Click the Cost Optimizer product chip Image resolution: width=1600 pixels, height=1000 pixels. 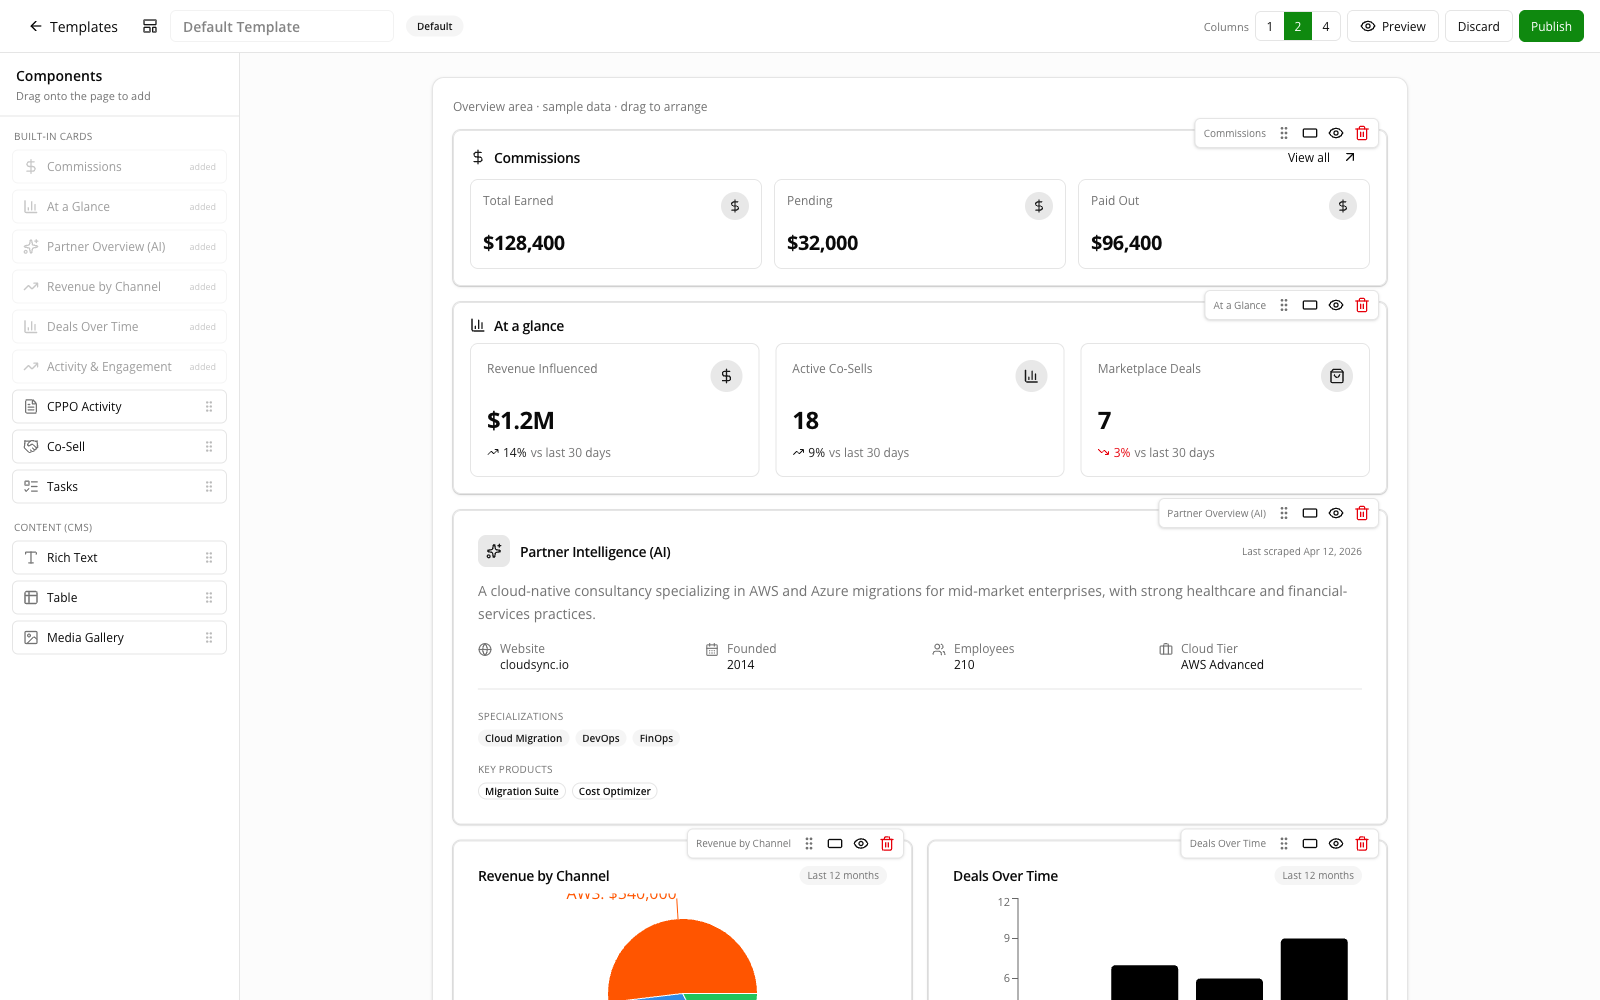(614, 792)
